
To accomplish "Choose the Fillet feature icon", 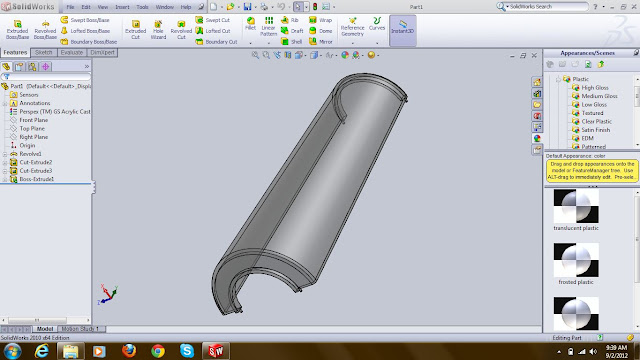I will [x=250, y=24].
